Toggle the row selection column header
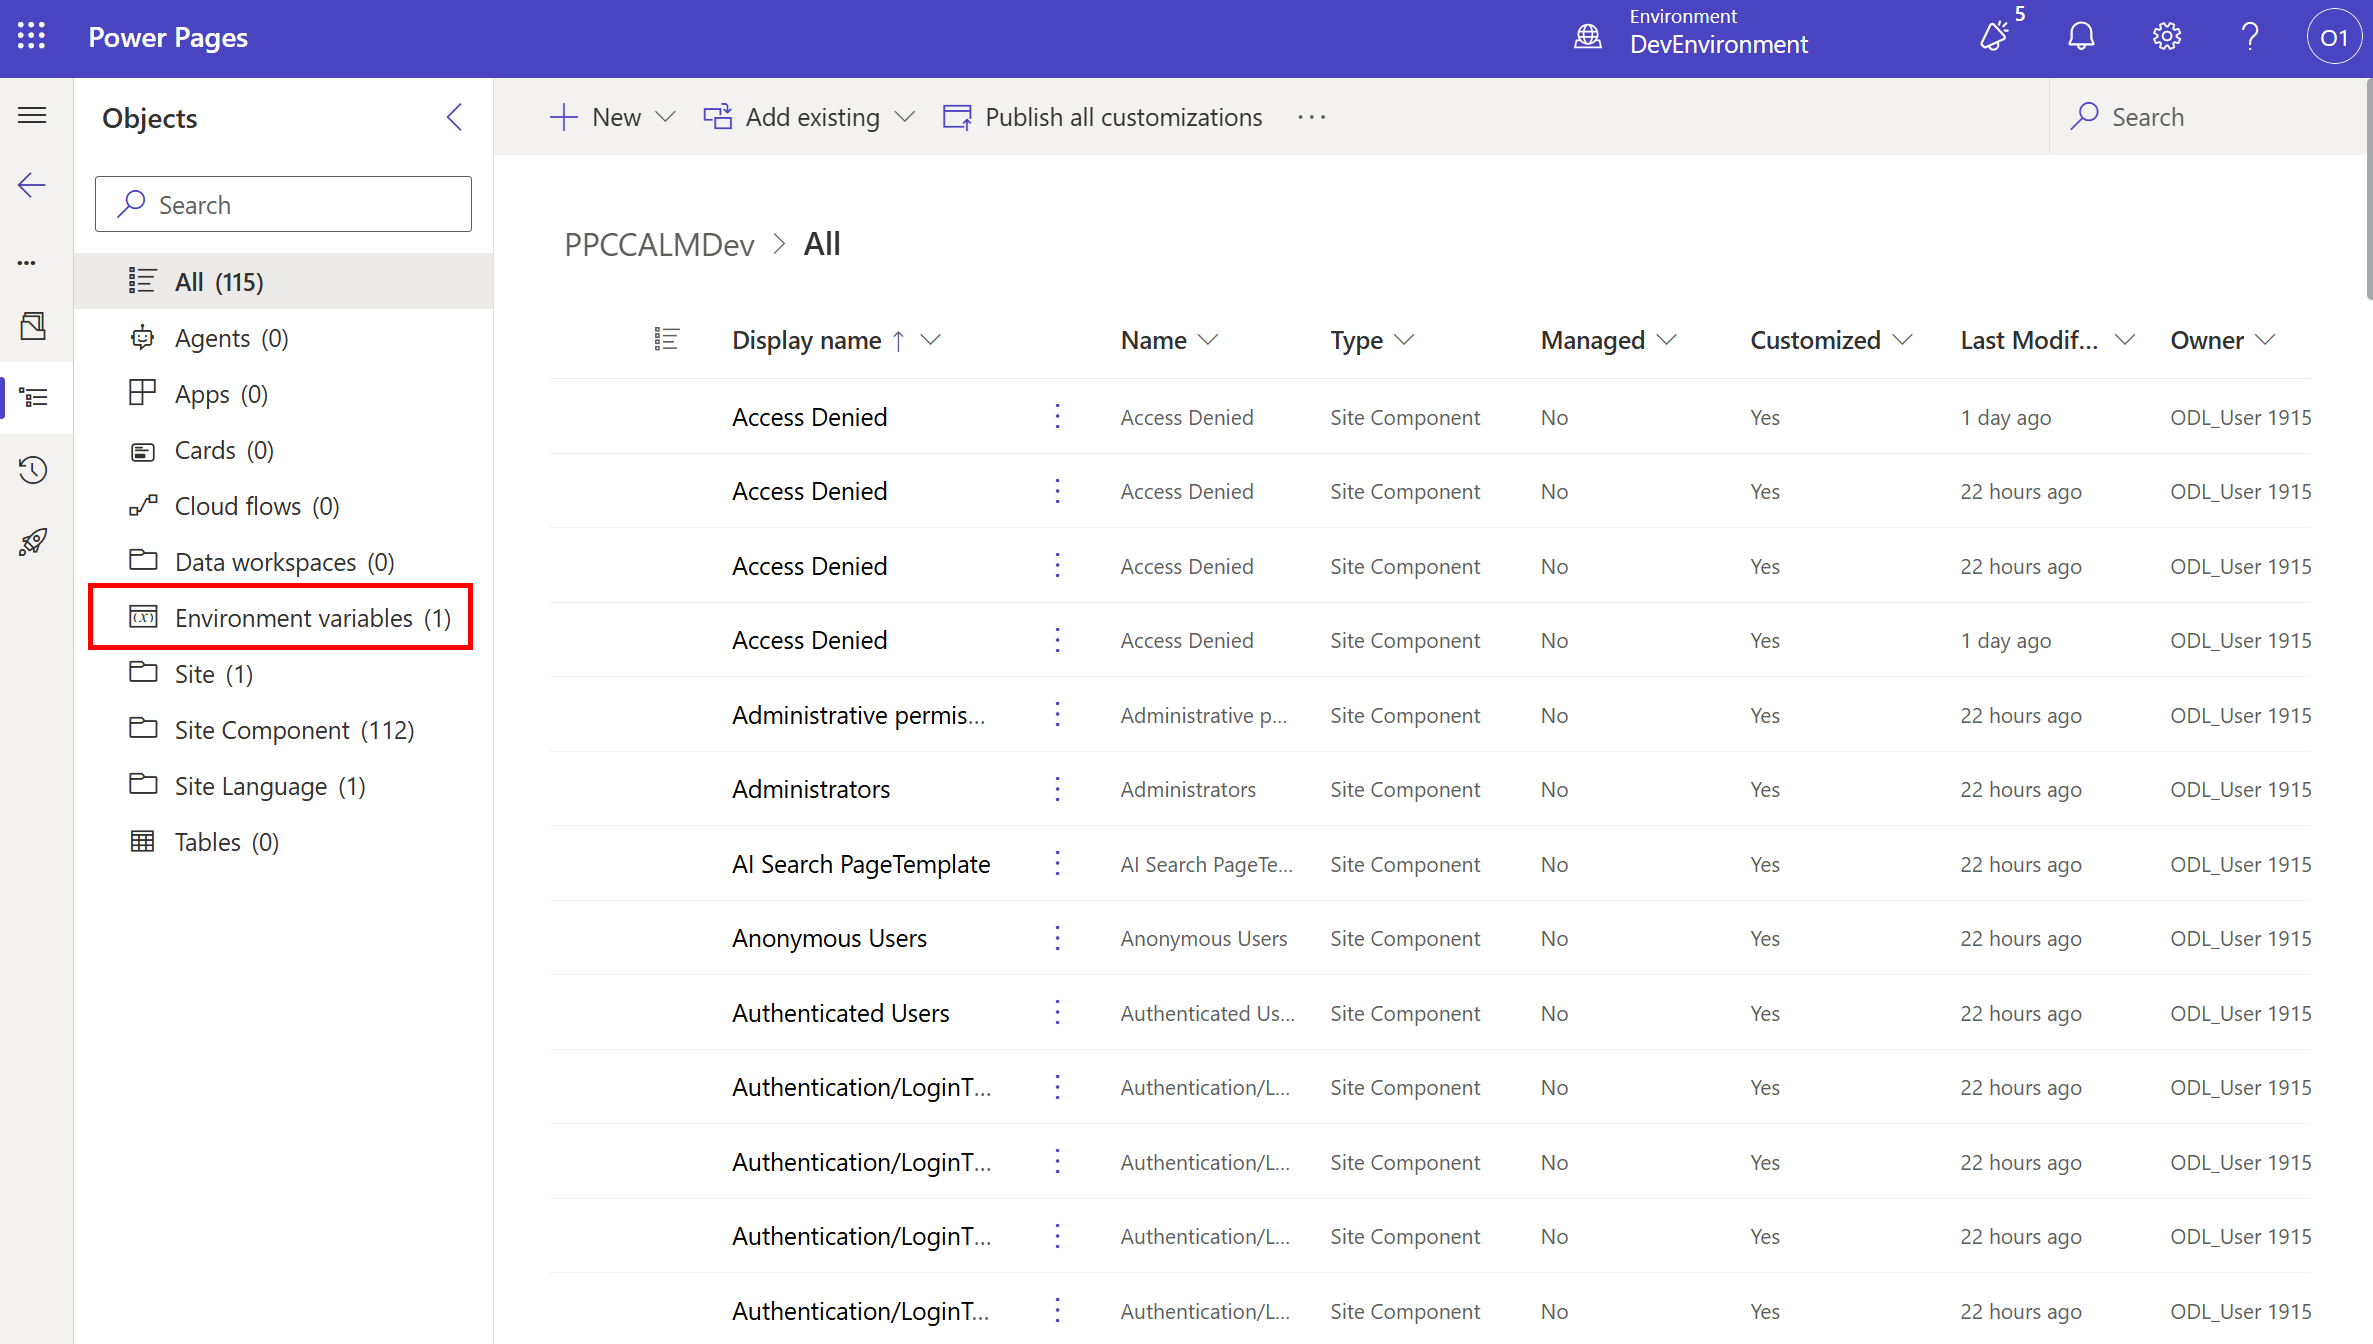 click(x=667, y=339)
